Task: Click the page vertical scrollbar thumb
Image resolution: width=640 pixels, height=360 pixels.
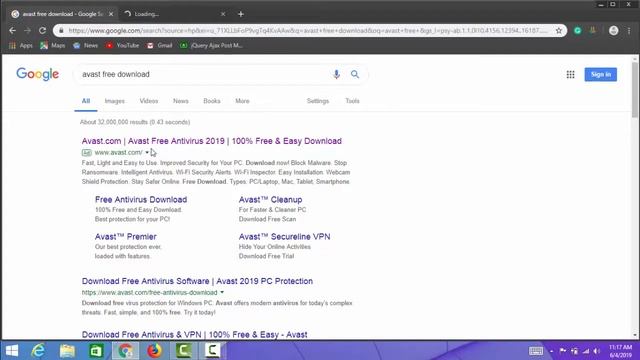Action: pyautogui.click(x=635, y=90)
